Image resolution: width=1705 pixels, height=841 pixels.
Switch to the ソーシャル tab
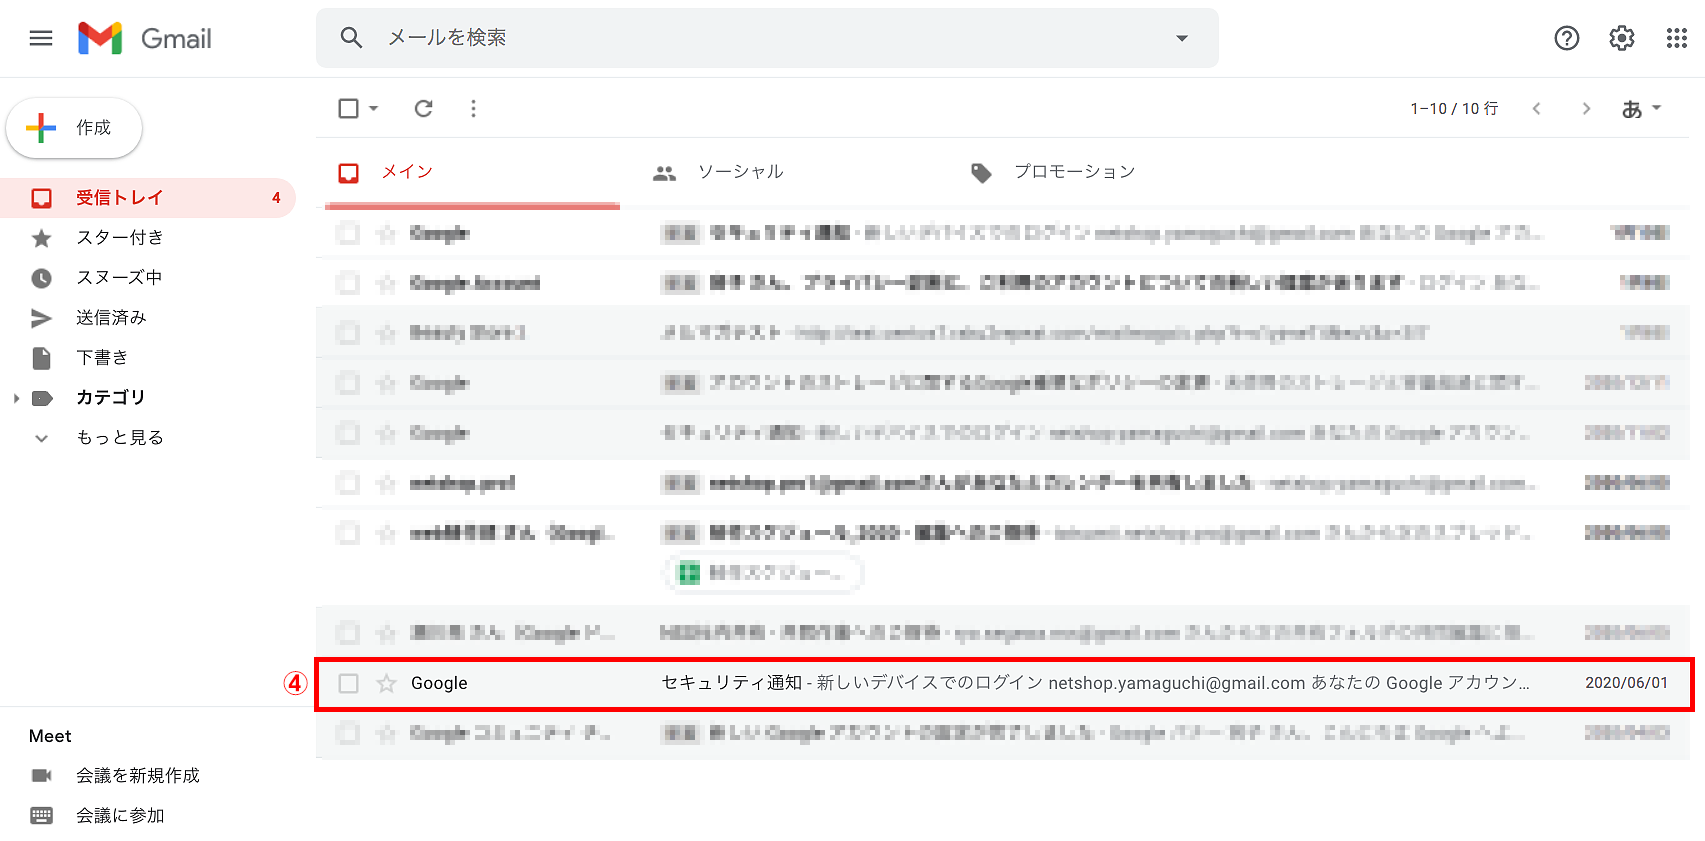(740, 172)
